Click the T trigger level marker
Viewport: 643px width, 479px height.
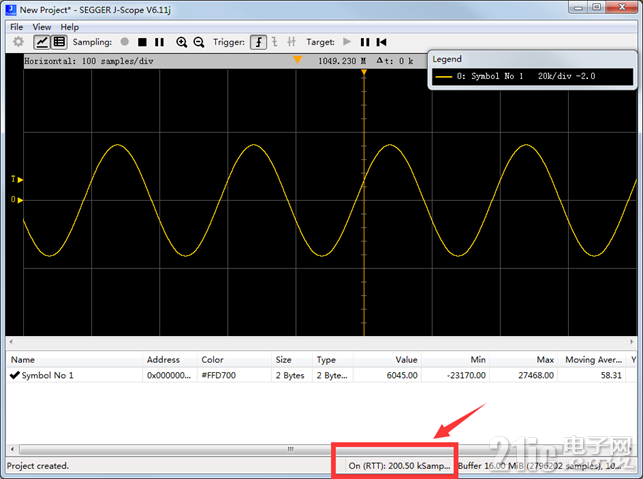17,179
